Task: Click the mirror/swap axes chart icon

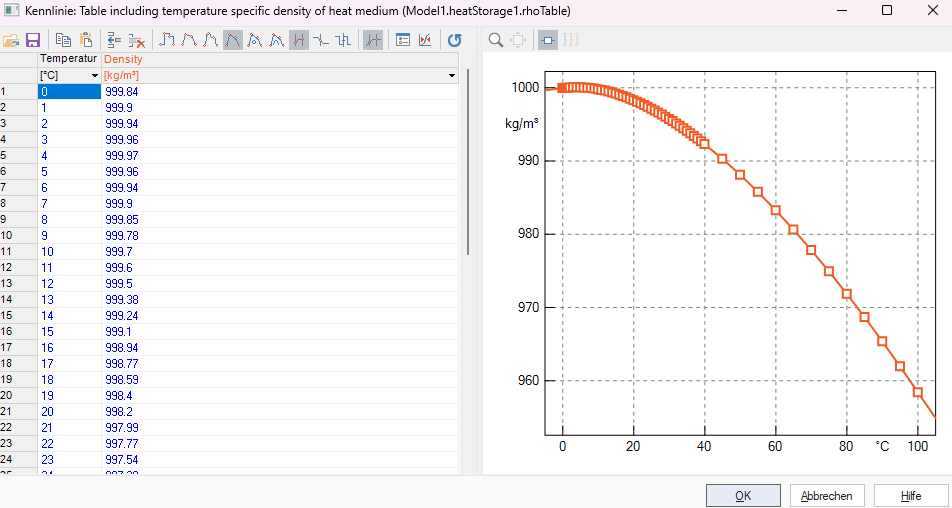Action: (425, 40)
